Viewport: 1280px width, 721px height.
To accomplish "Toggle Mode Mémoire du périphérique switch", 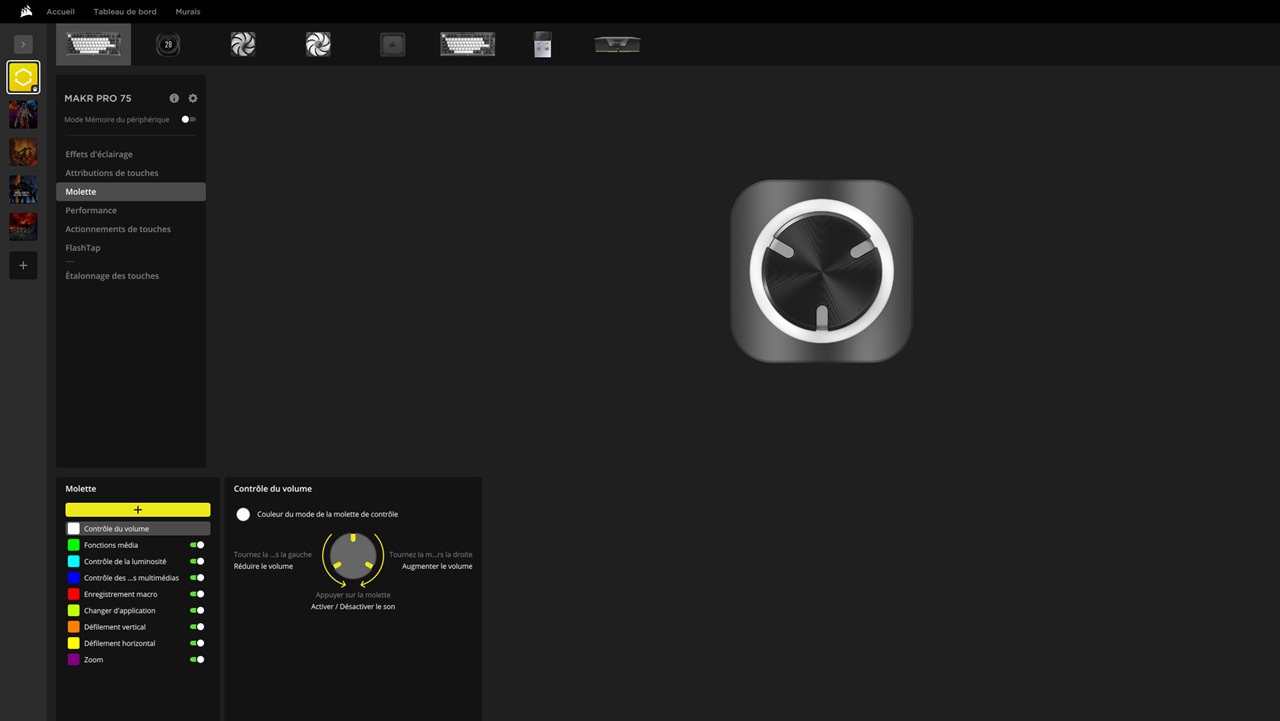I will (x=188, y=120).
